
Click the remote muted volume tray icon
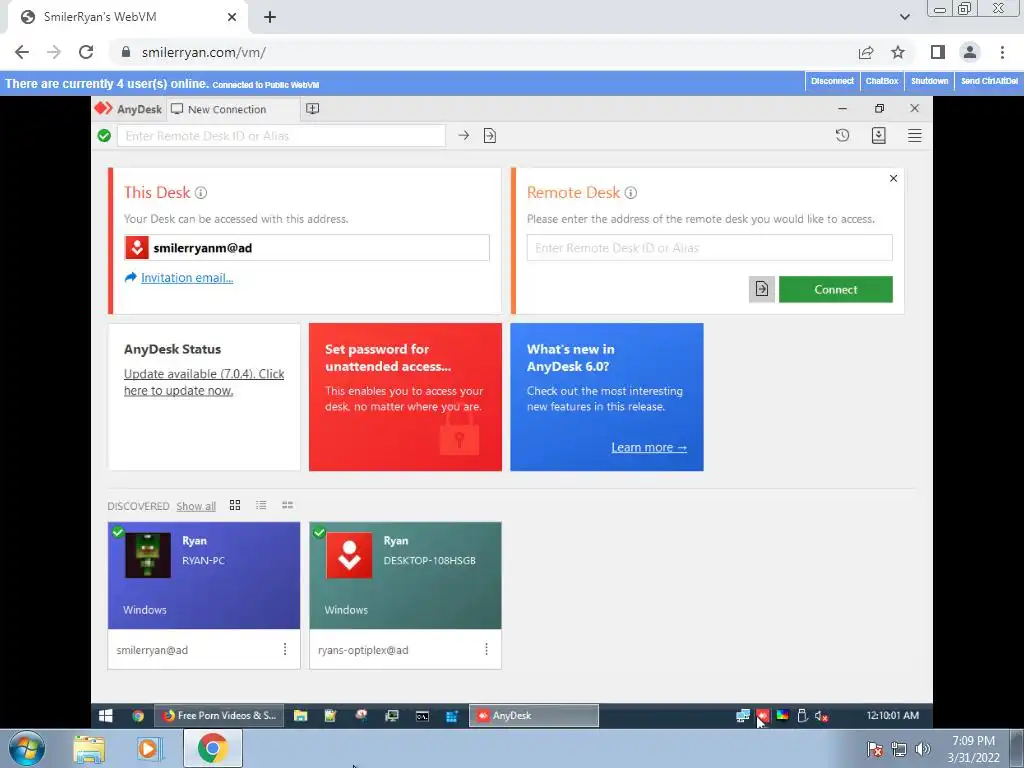click(x=822, y=716)
